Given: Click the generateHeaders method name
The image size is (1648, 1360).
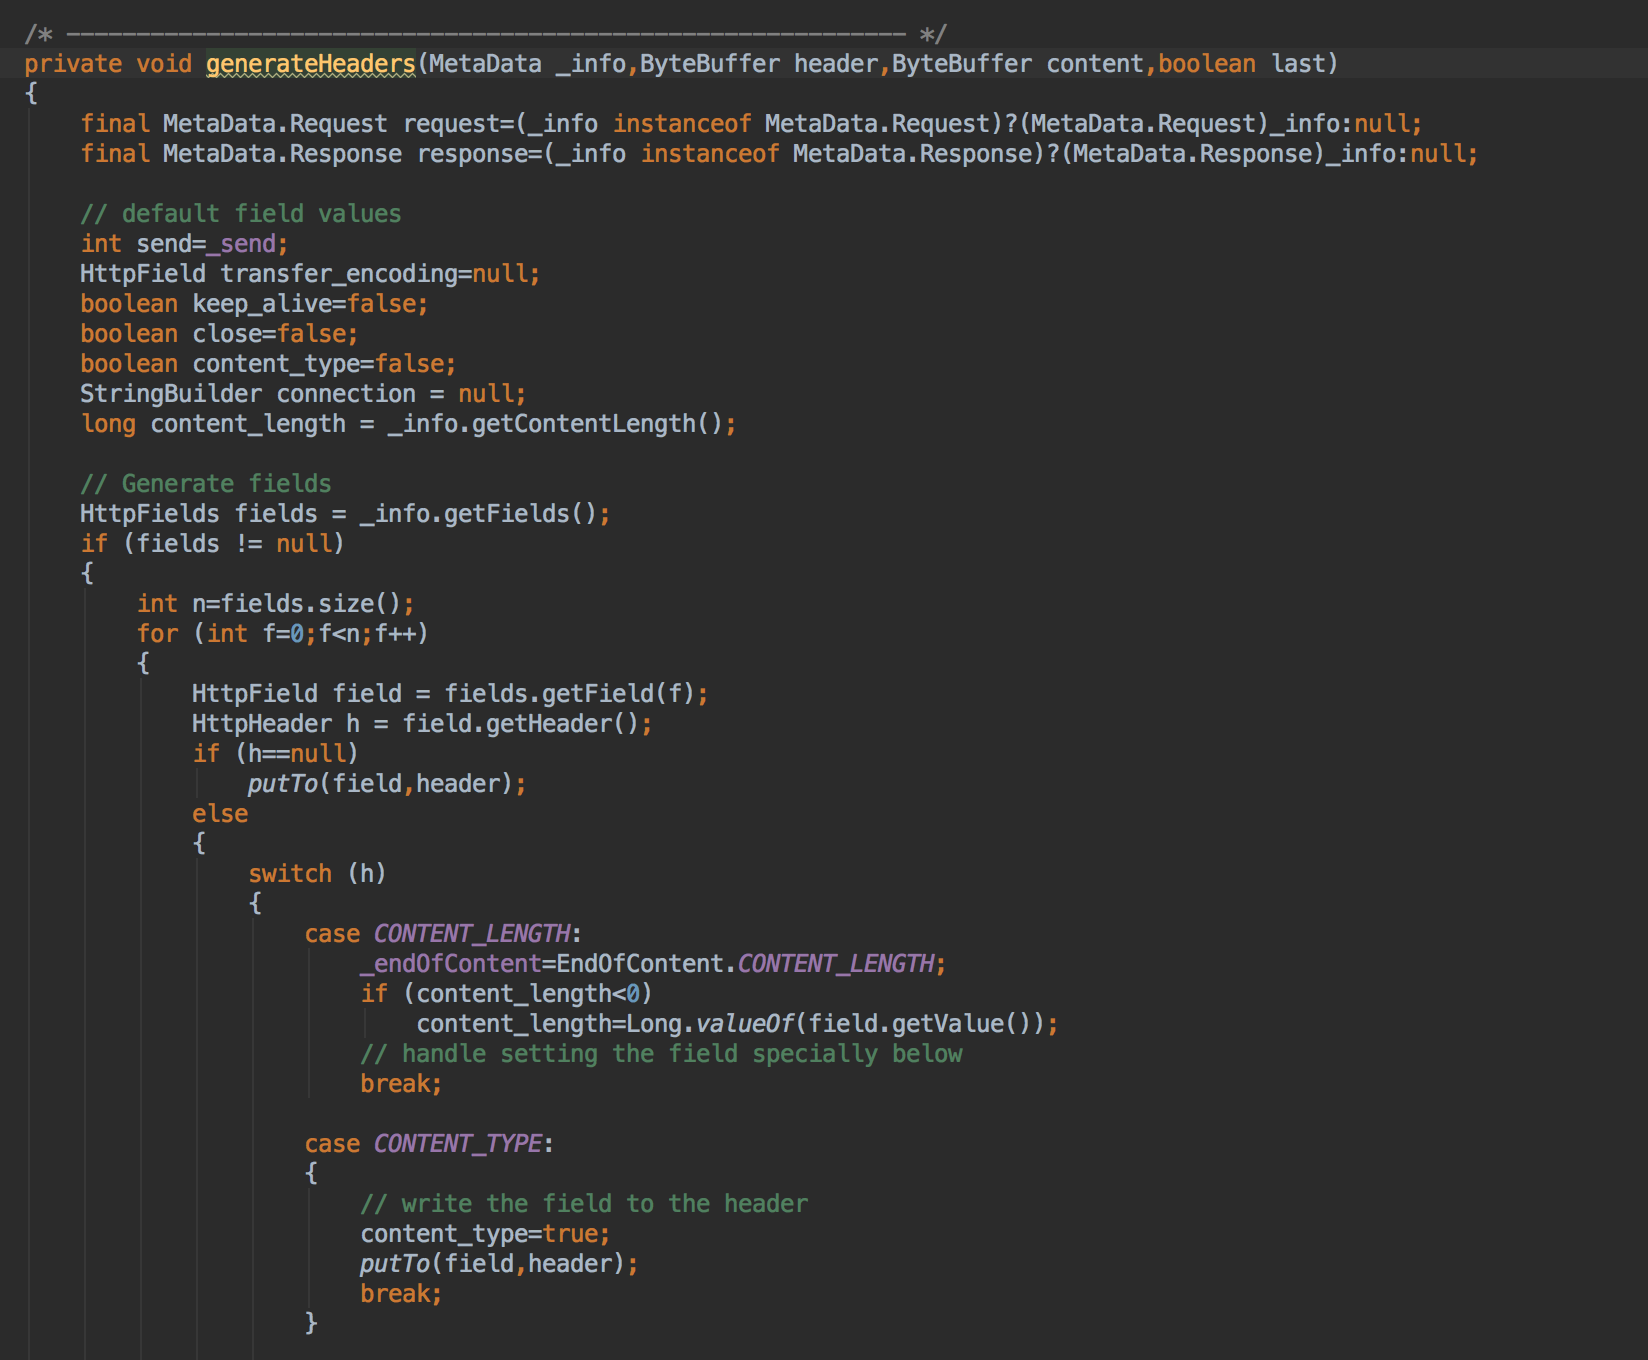Looking at the screenshot, I should click(311, 64).
